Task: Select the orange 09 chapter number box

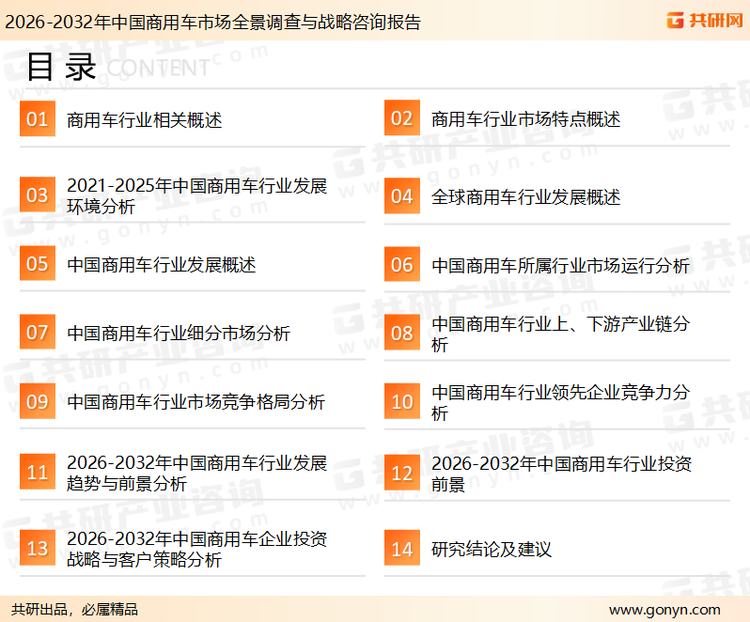Action: click(x=37, y=401)
